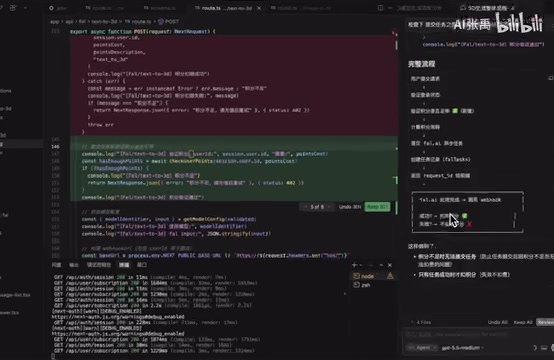
Task: Click highlighted file in left explorer sidebar
Action: coord(21,144)
